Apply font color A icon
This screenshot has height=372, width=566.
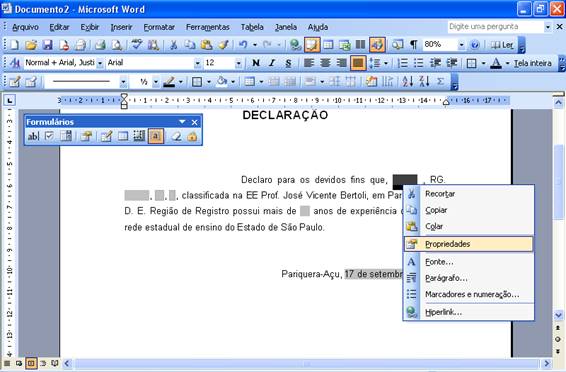[x=497, y=63]
